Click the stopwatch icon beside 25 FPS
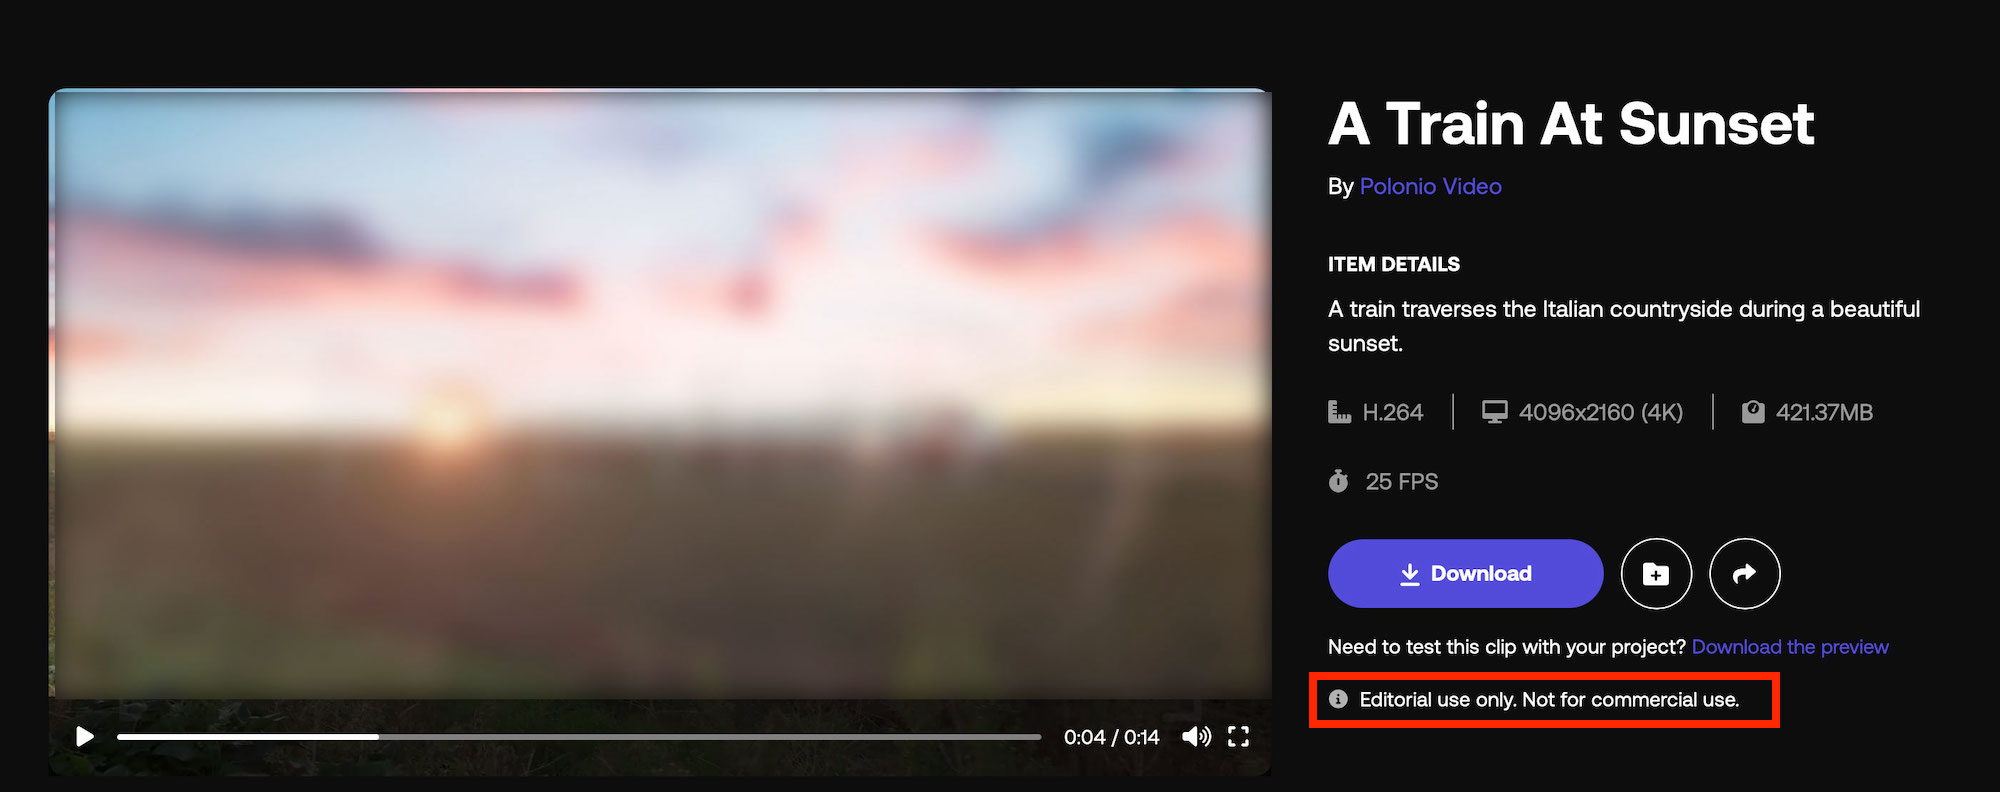This screenshot has width=2000, height=792. (x=1338, y=481)
